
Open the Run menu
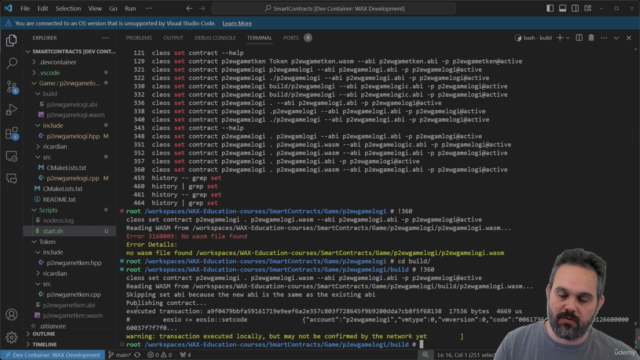130,8
